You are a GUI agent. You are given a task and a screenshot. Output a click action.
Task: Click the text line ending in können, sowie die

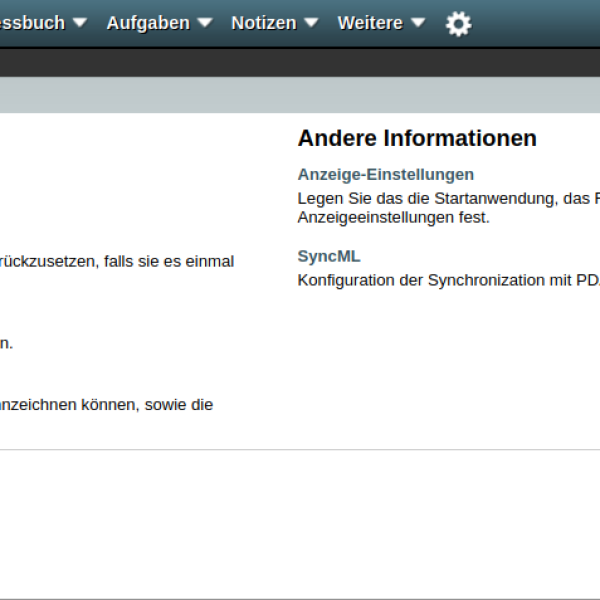click(x=106, y=405)
